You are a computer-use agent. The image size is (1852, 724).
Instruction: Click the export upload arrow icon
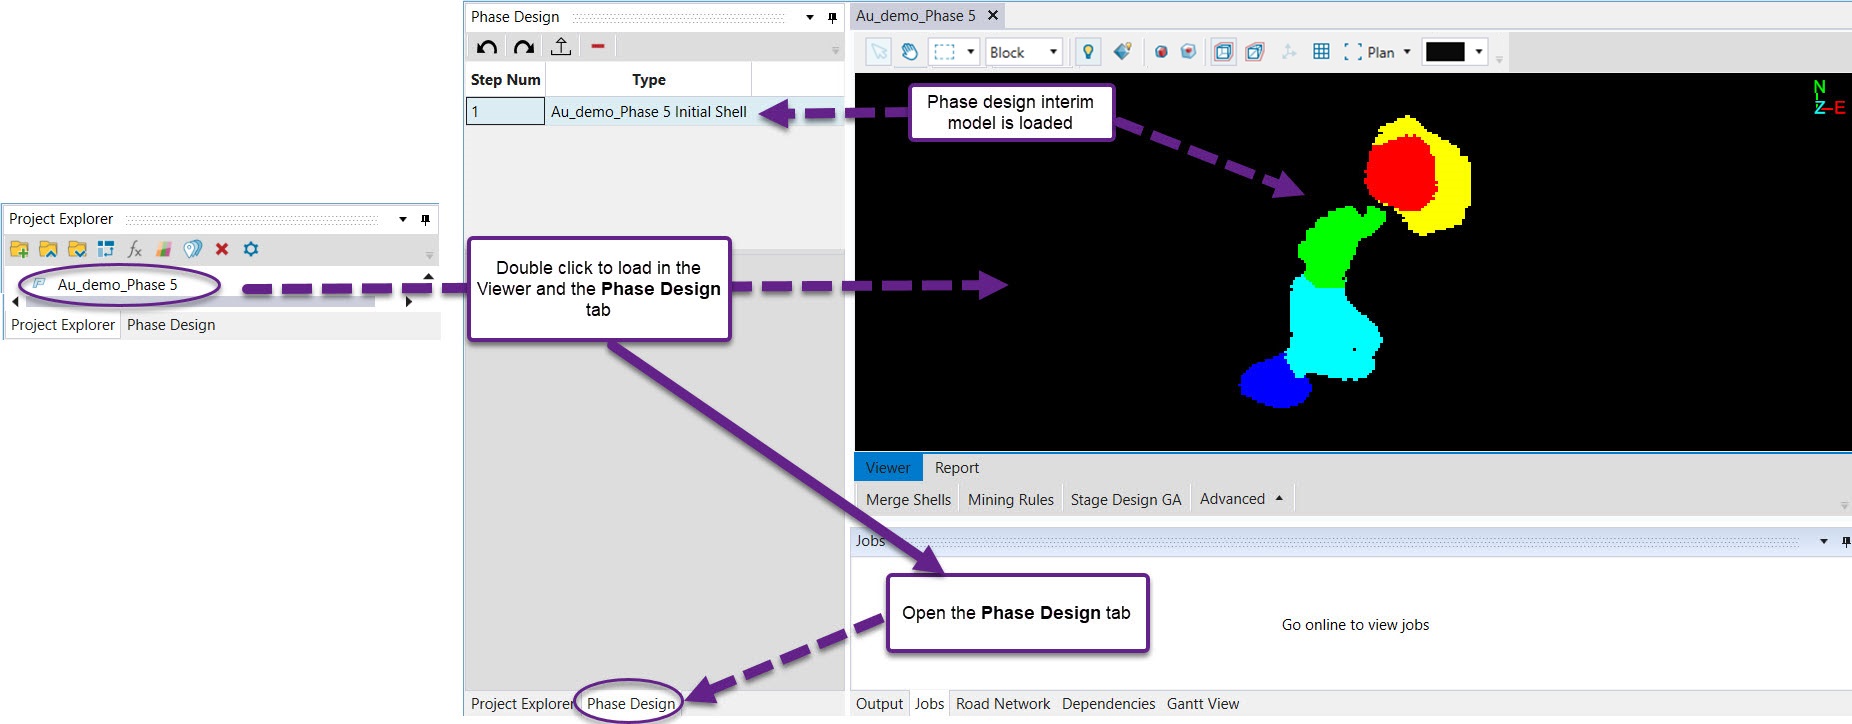[561, 46]
